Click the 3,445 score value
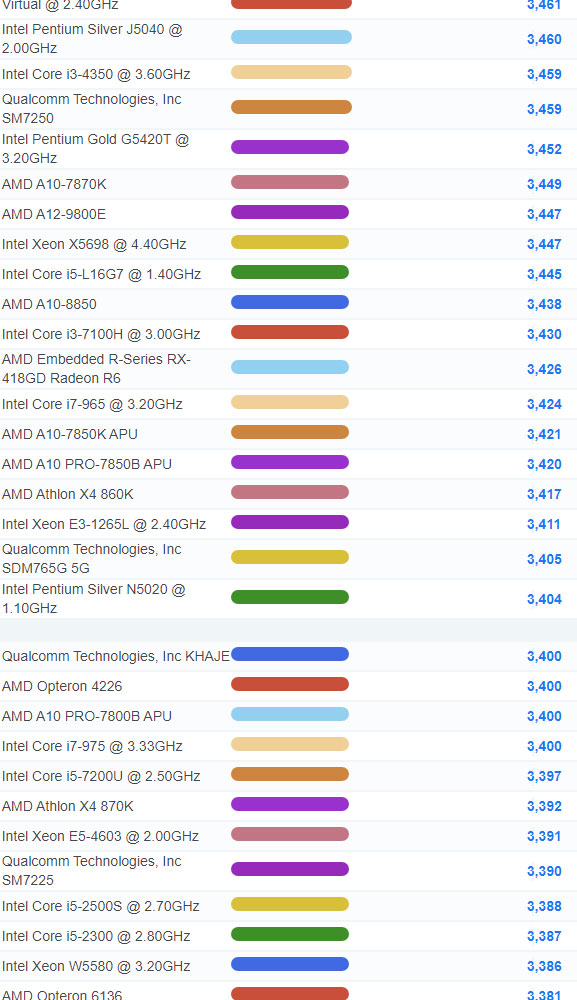The height and width of the screenshot is (1000, 577). coord(544,274)
